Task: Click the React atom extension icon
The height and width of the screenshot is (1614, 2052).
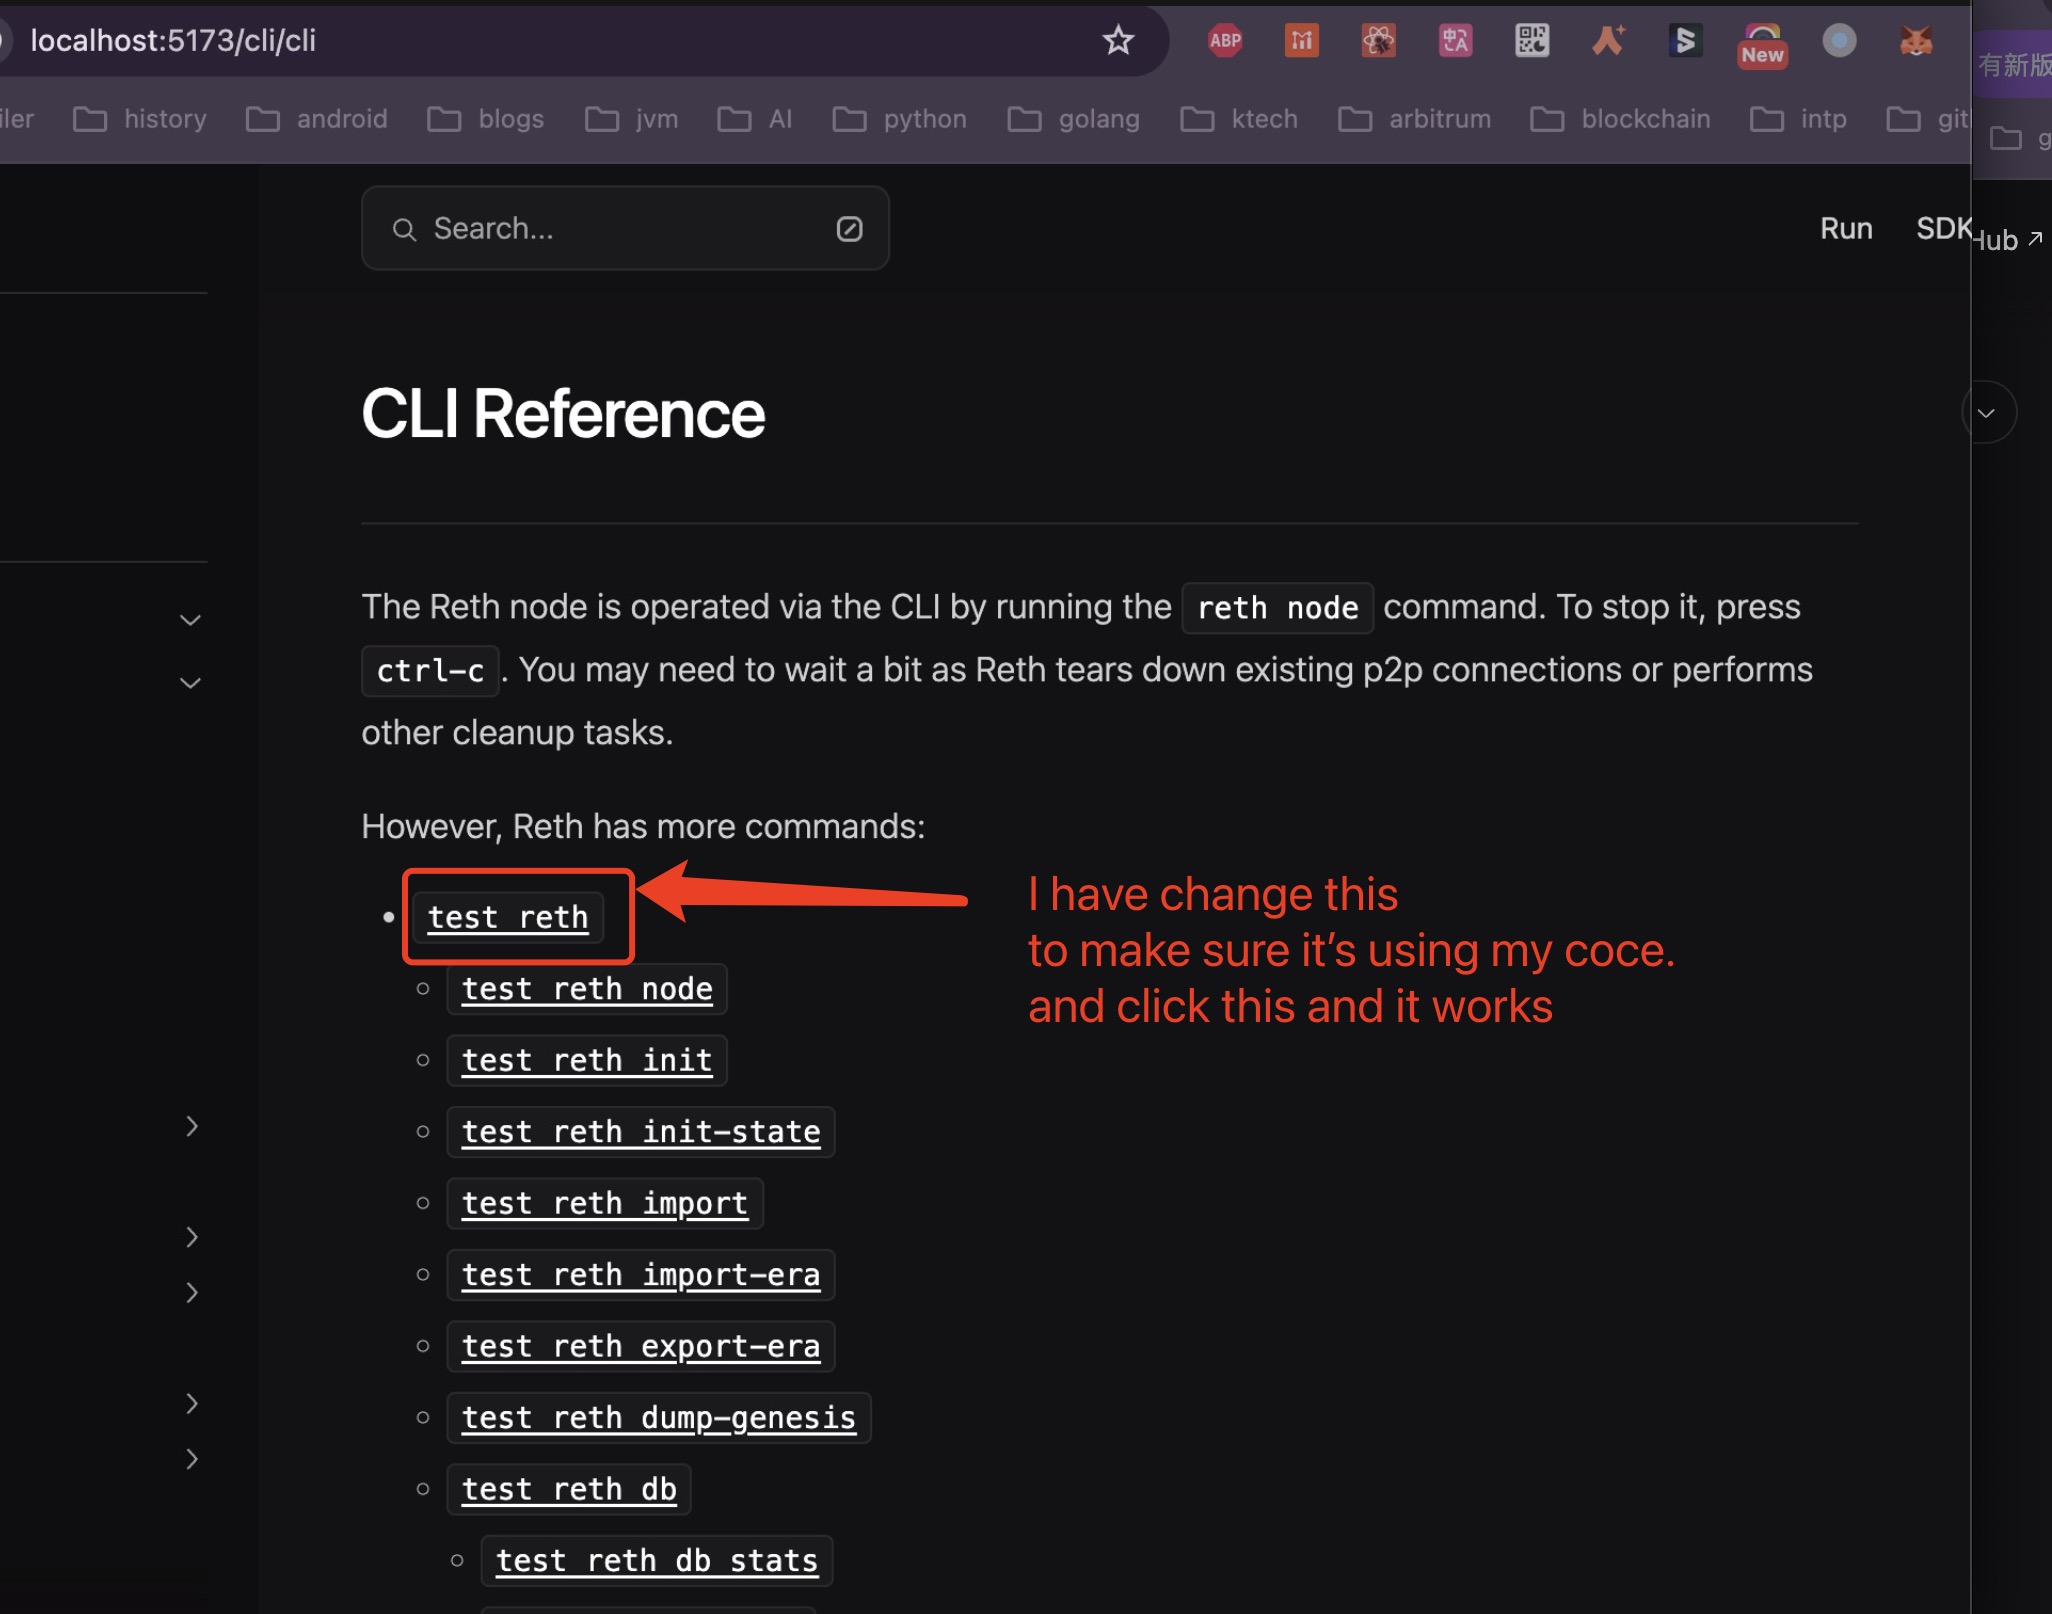Action: coord(1378,40)
